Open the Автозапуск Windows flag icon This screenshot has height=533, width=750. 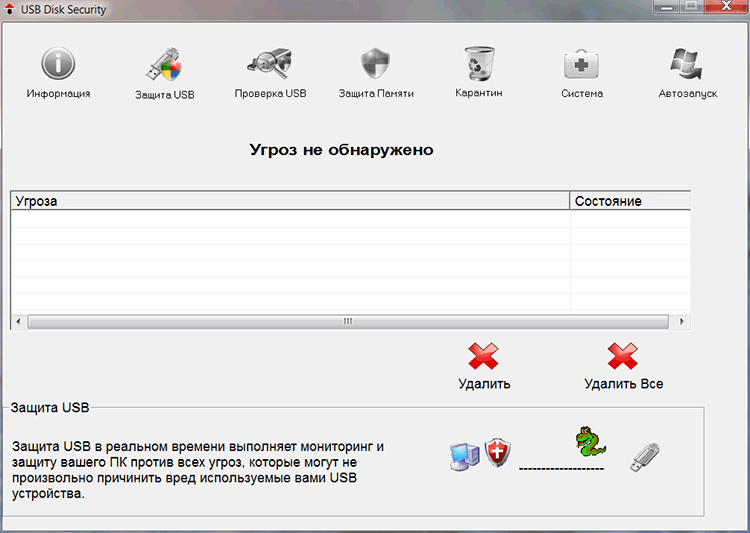click(687, 64)
